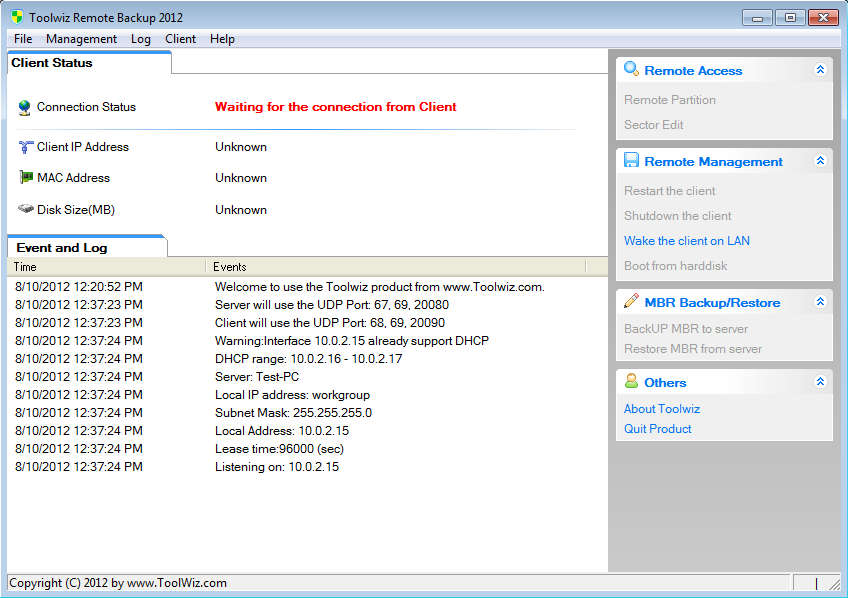Select the Event and Log tab
848x598 pixels.
click(62, 247)
